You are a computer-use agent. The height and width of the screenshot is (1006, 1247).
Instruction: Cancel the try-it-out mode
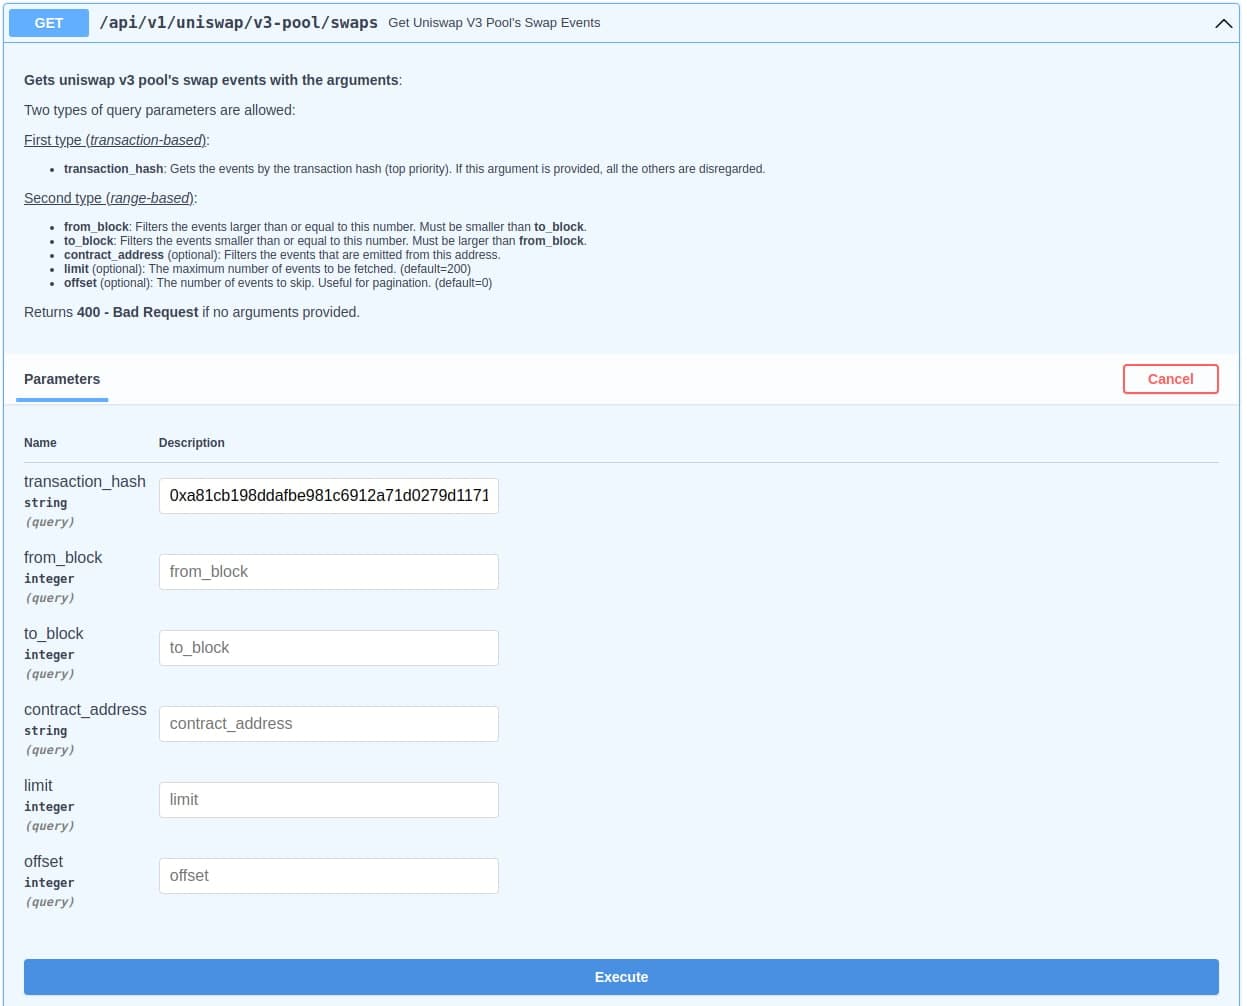(x=1170, y=379)
